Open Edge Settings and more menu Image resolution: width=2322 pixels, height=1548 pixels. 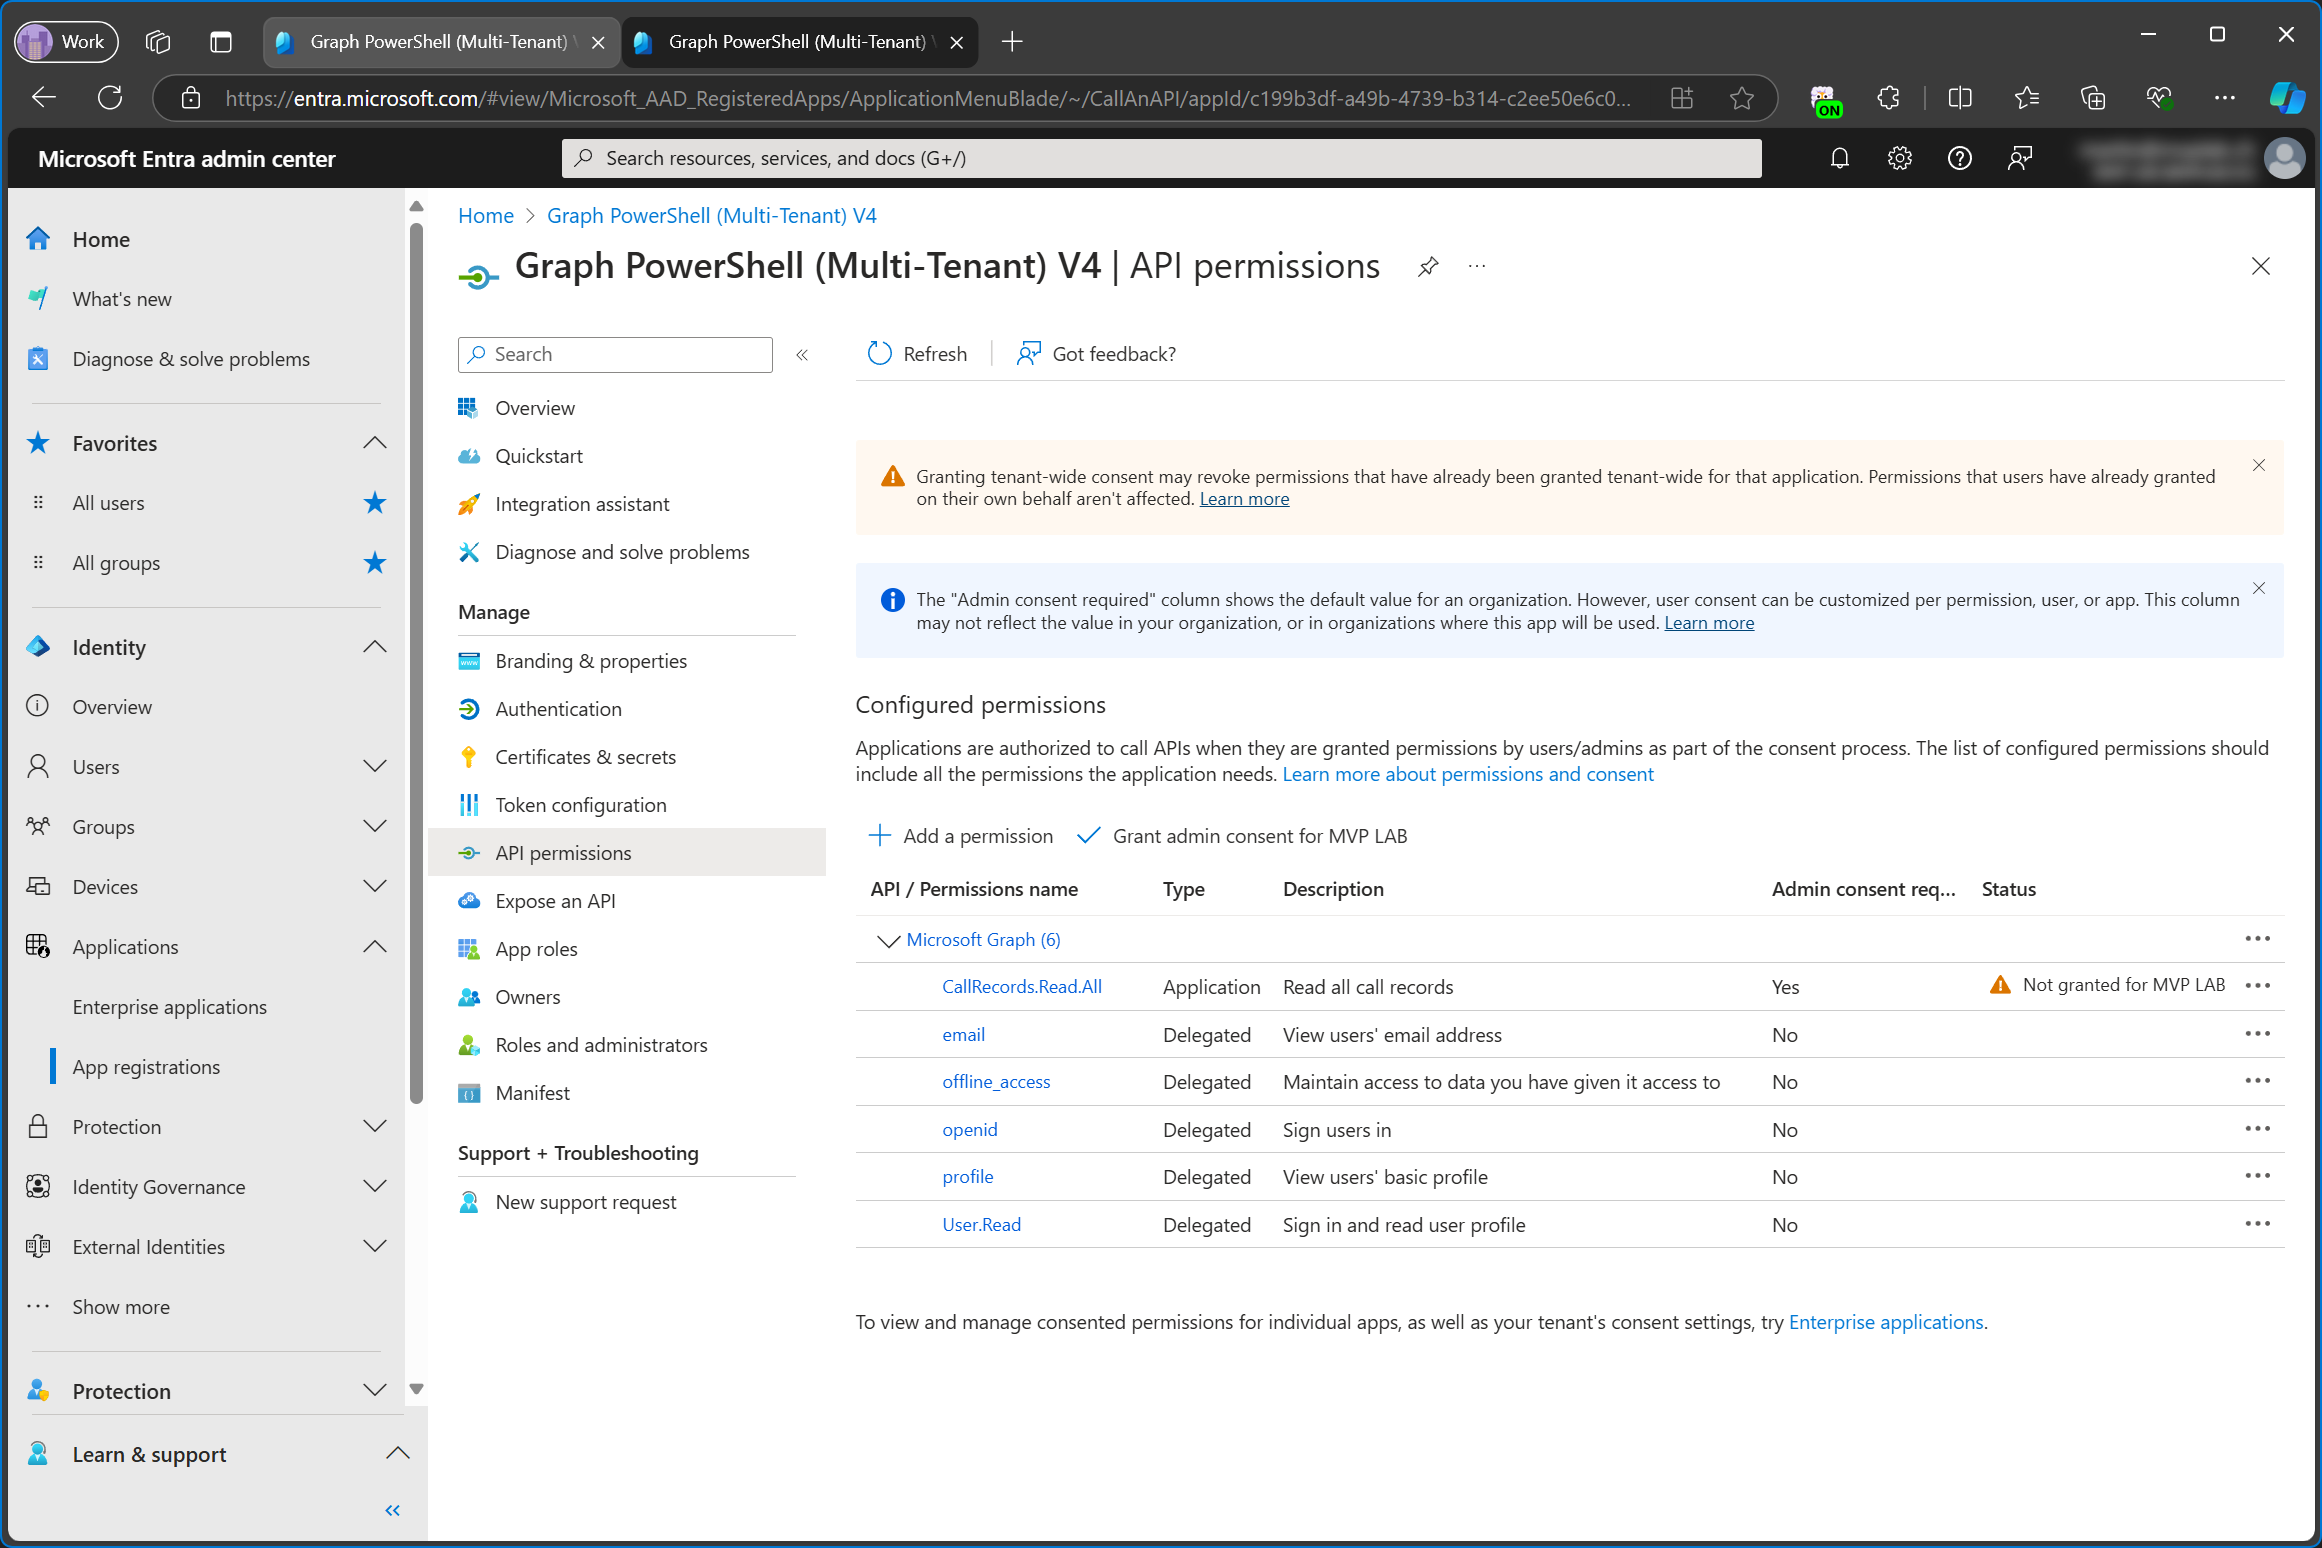(x=2224, y=98)
